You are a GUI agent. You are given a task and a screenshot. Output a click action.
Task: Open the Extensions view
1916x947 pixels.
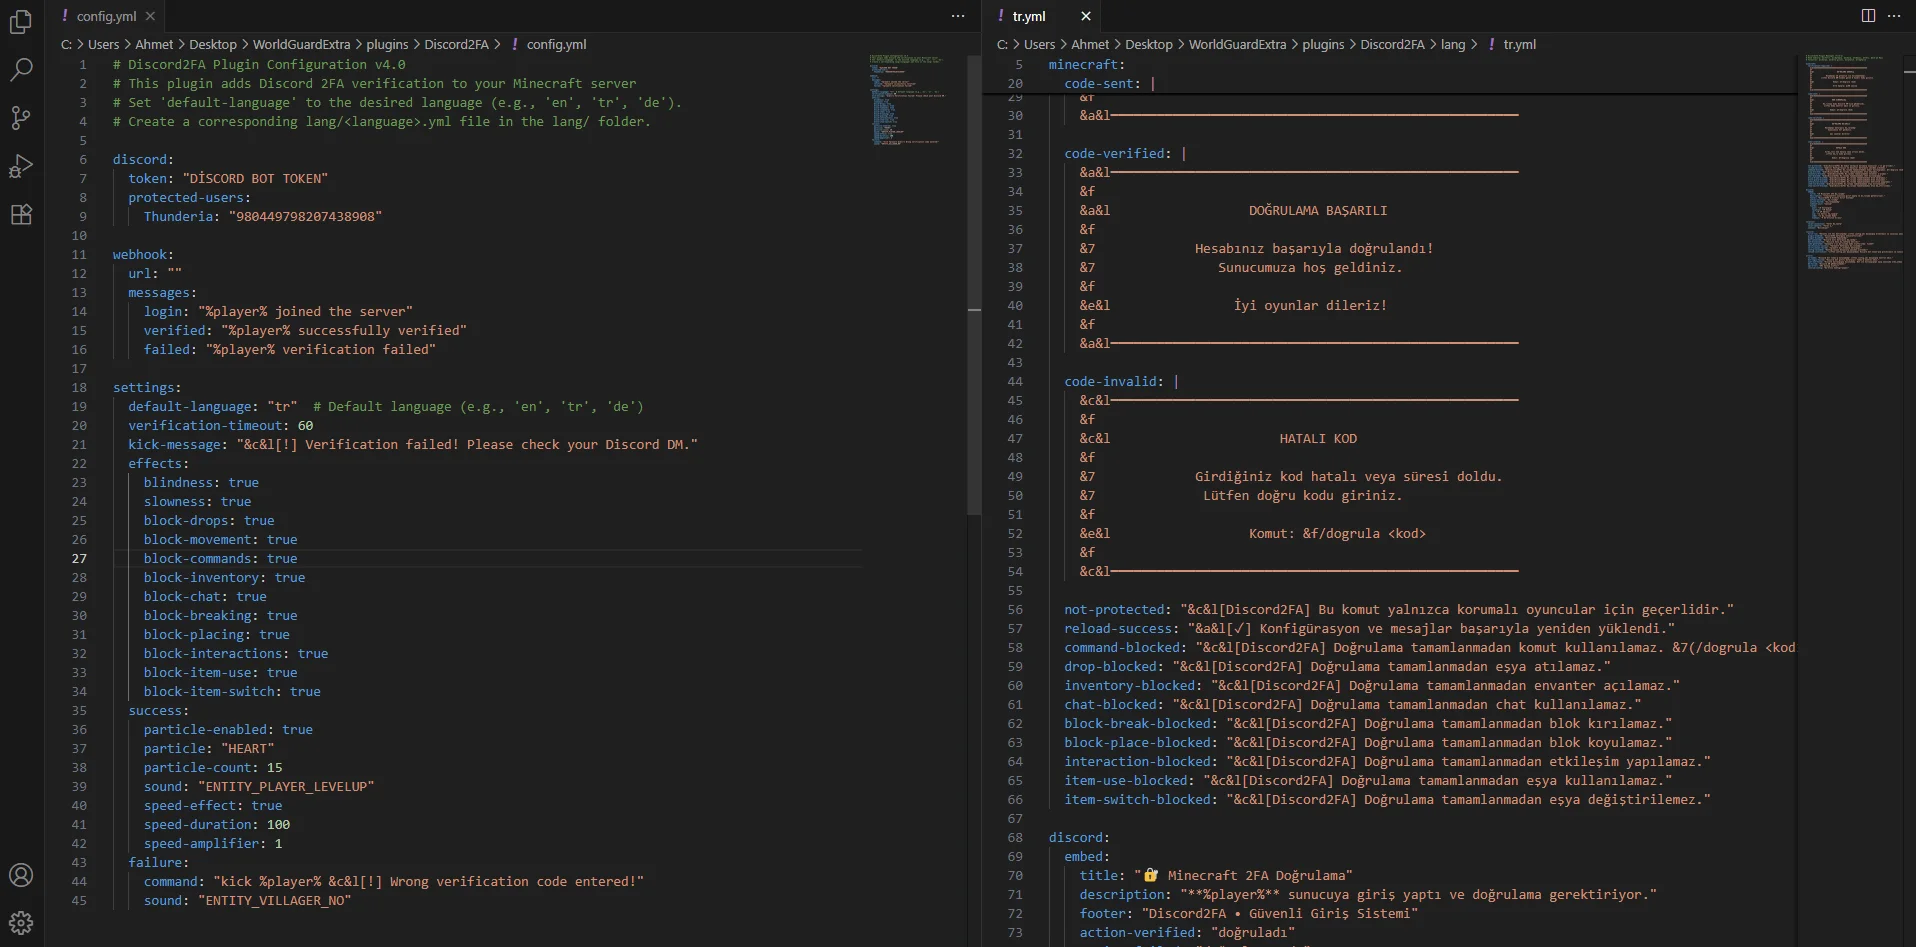[x=21, y=214]
